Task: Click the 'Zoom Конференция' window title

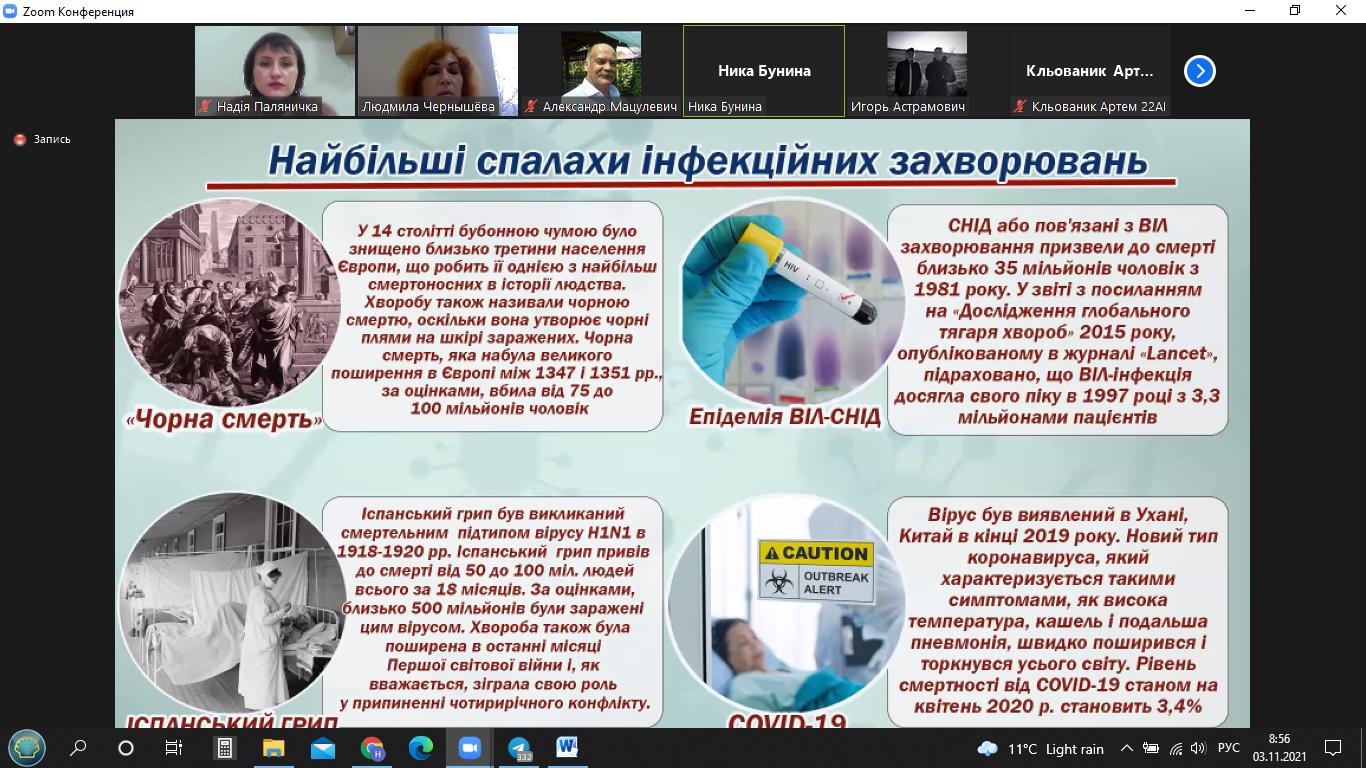Action: click(78, 12)
